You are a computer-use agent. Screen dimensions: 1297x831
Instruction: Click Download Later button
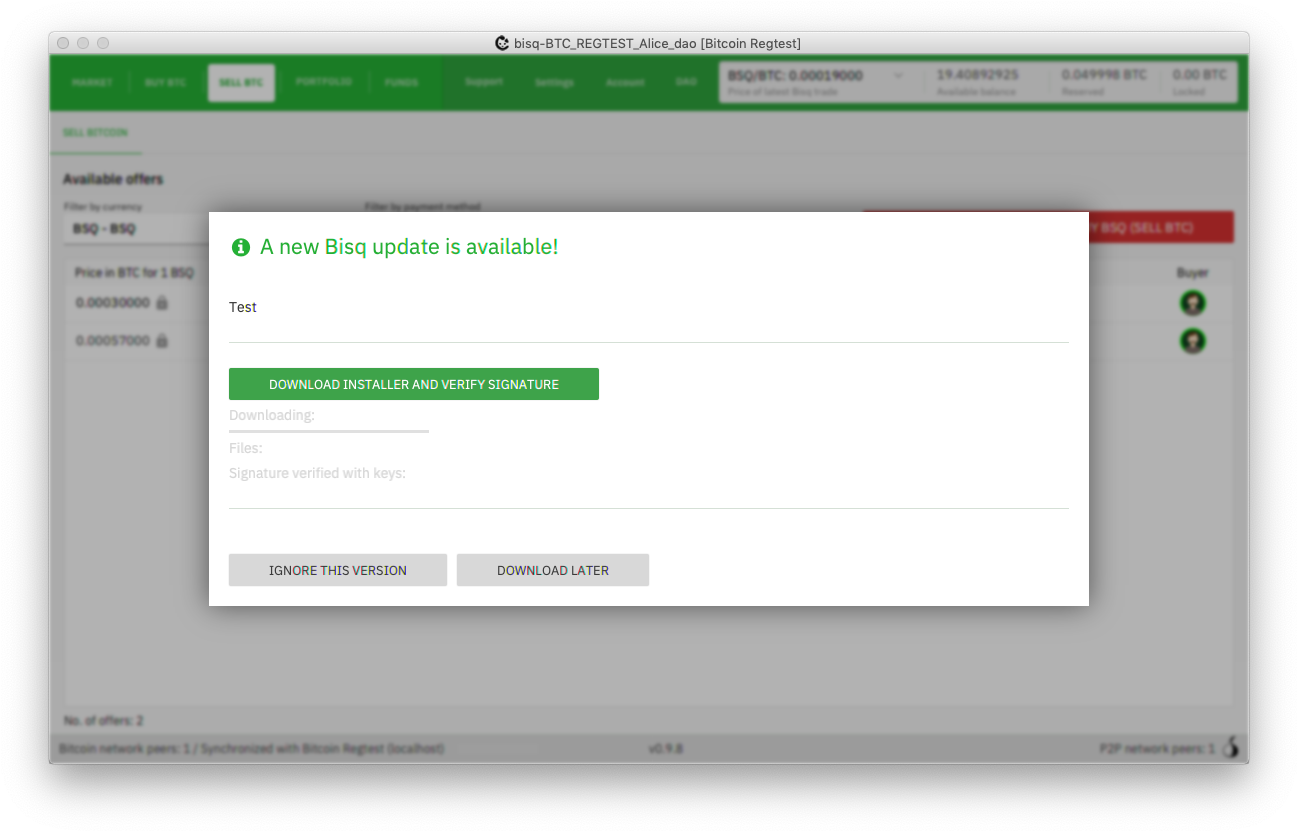[x=553, y=570]
